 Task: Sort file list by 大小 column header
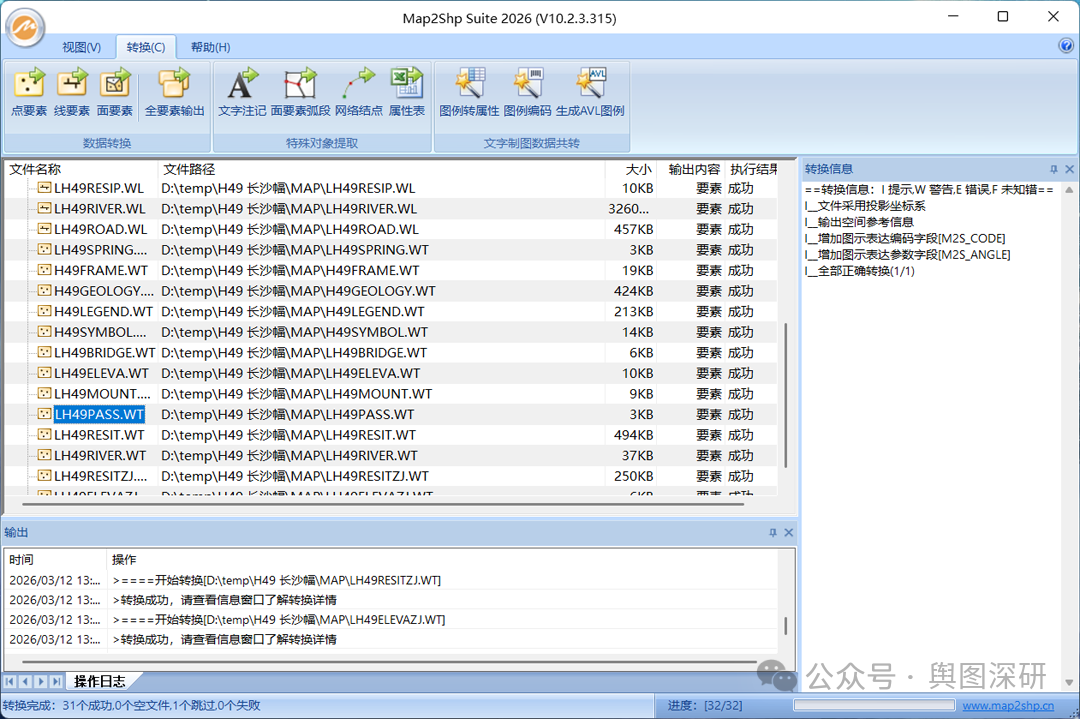638,169
